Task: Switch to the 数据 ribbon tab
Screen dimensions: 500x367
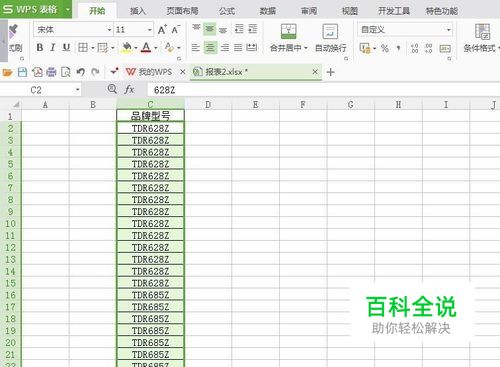Action: (268, 11)
